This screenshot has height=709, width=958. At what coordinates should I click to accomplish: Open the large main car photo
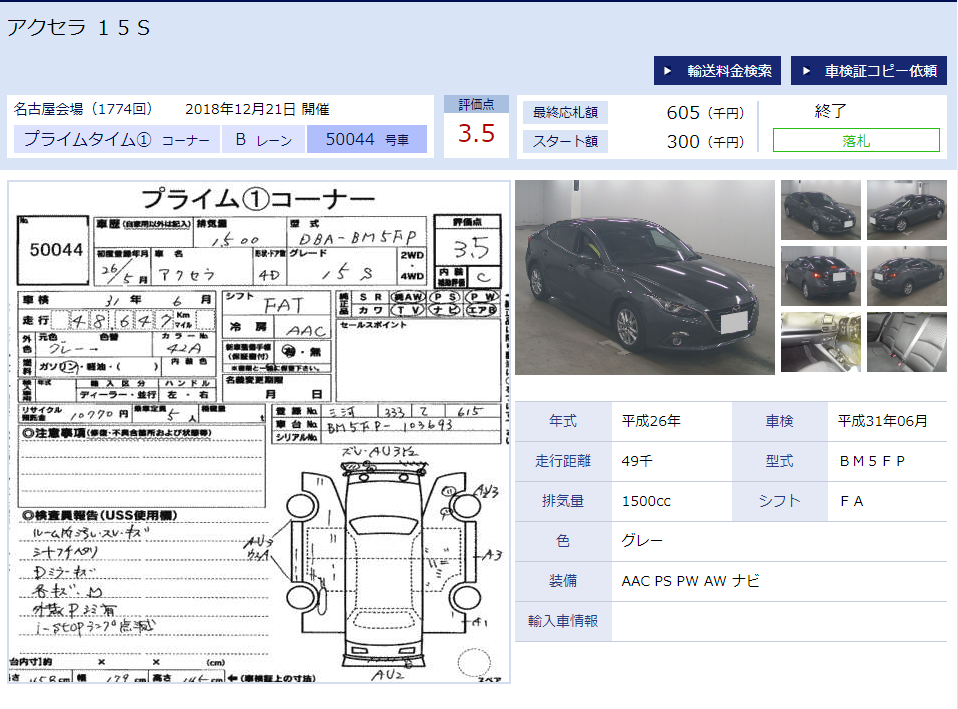pos(644,277)
